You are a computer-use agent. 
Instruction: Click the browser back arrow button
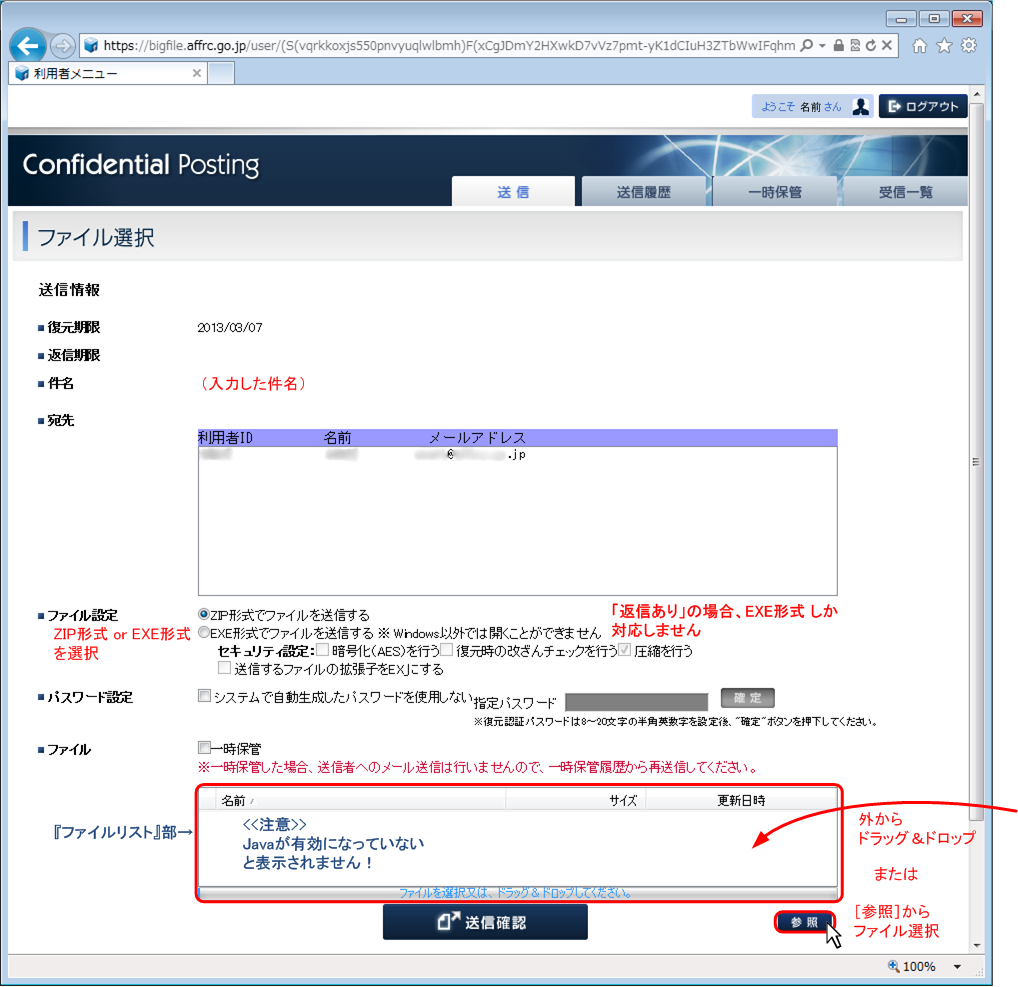pos(28,46)
